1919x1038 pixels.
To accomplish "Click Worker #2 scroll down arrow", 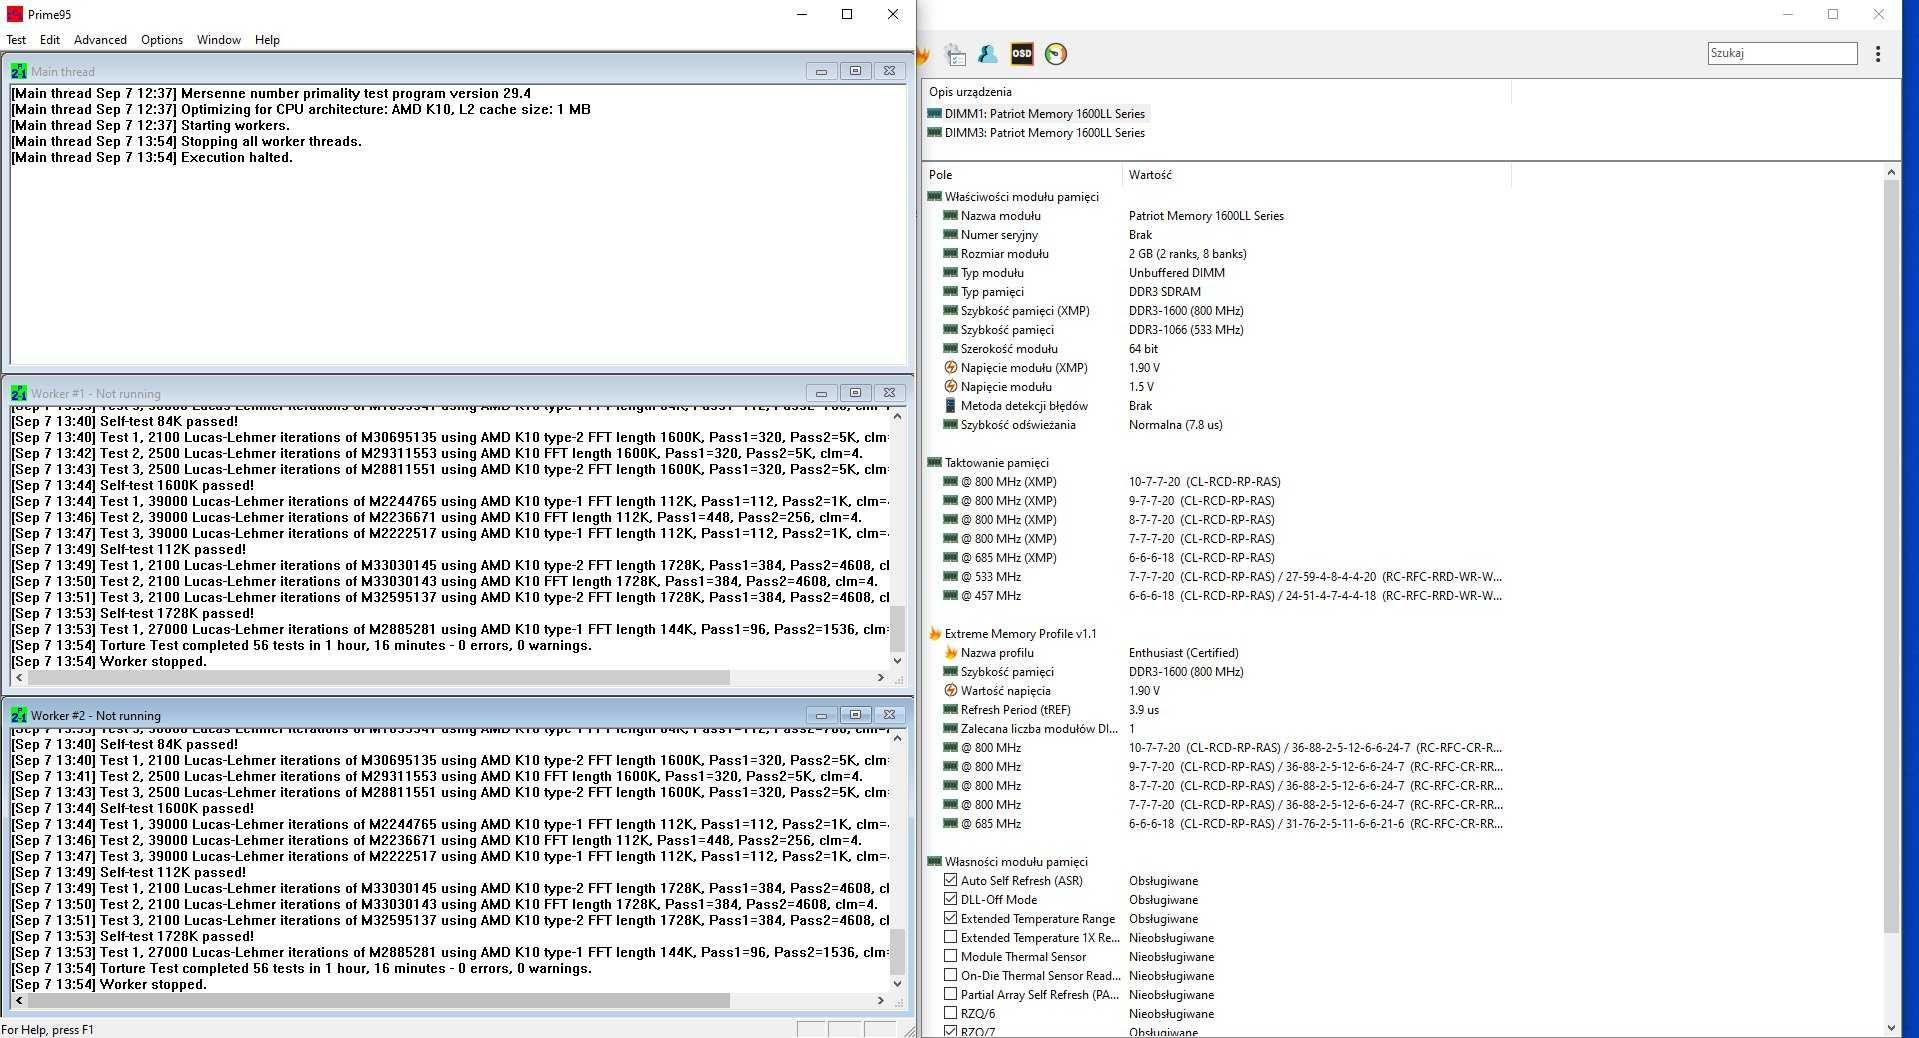I will (897, 983).
